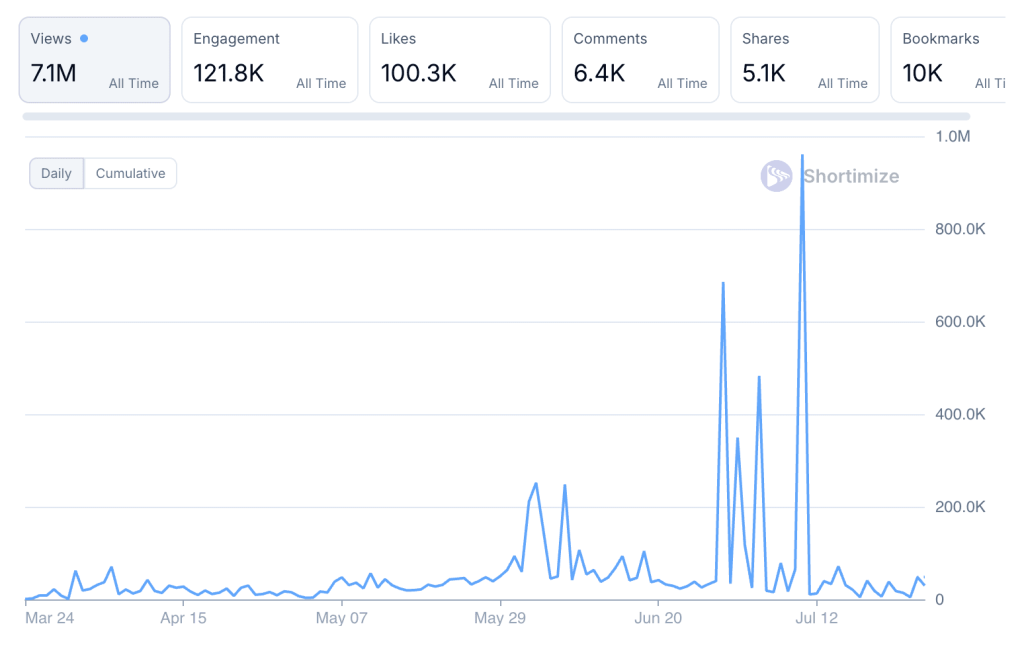This screenshot has height=655, width=1024.
Task: Click the horizontal scrollbar under metric cards
Action: 496,117
